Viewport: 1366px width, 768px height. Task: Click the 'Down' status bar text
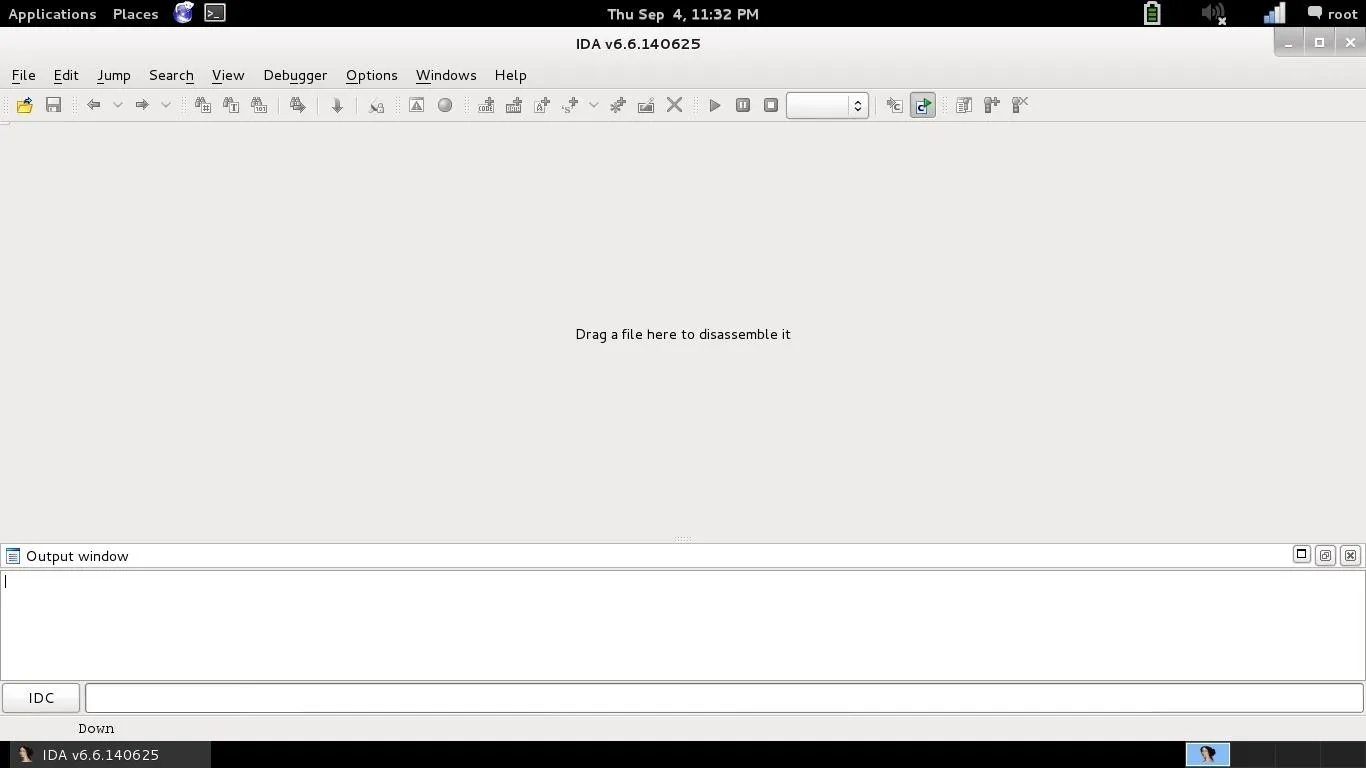96,729
